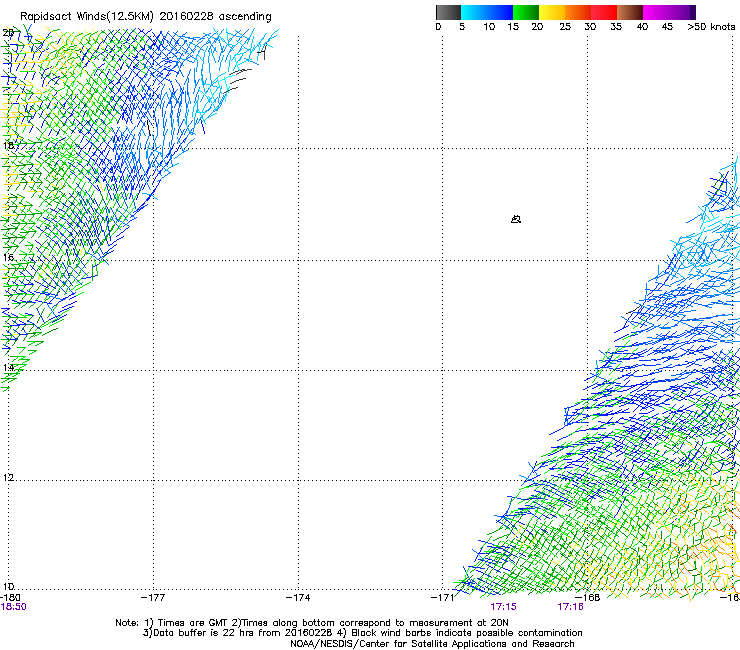This screenshot has height=650, width=740.
Task: Click the legend tick label '40'
Action: [642, 27]
